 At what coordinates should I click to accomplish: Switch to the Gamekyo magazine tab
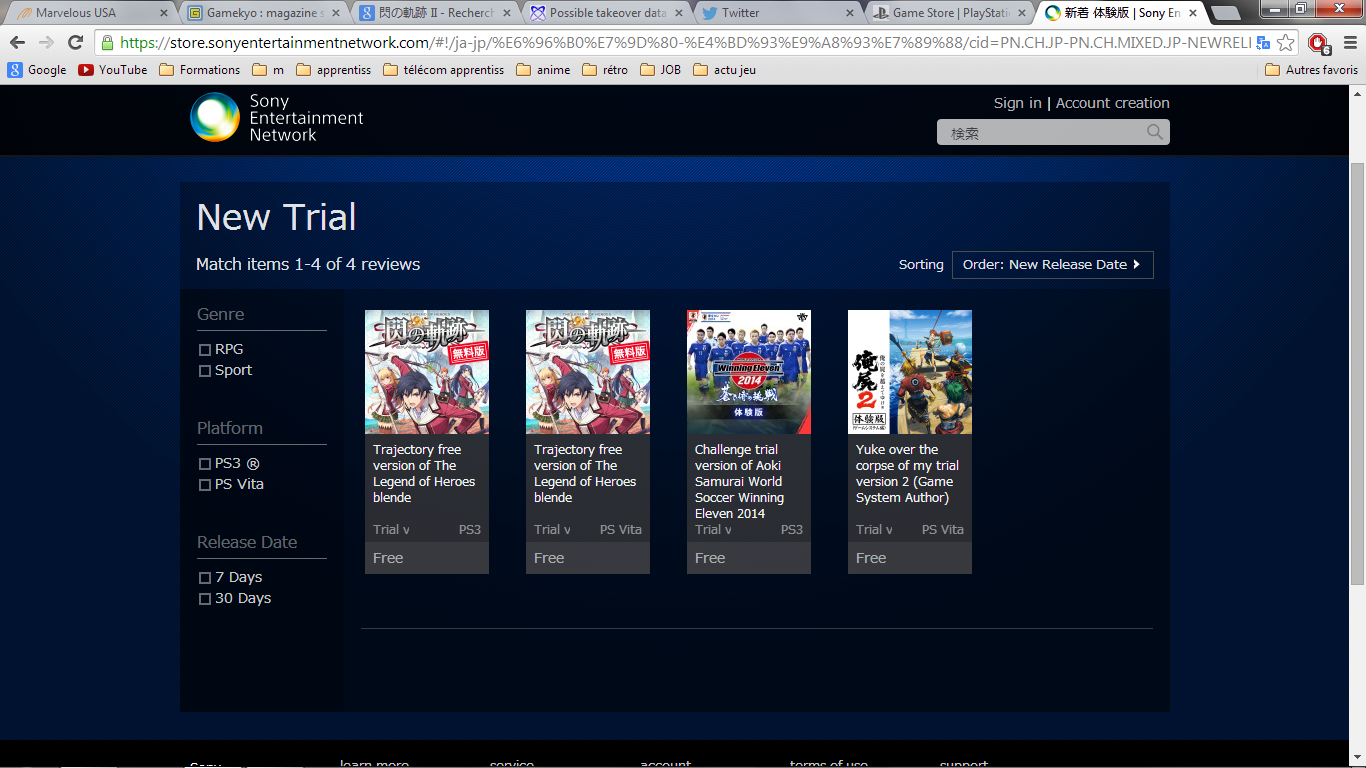point(265,13)
